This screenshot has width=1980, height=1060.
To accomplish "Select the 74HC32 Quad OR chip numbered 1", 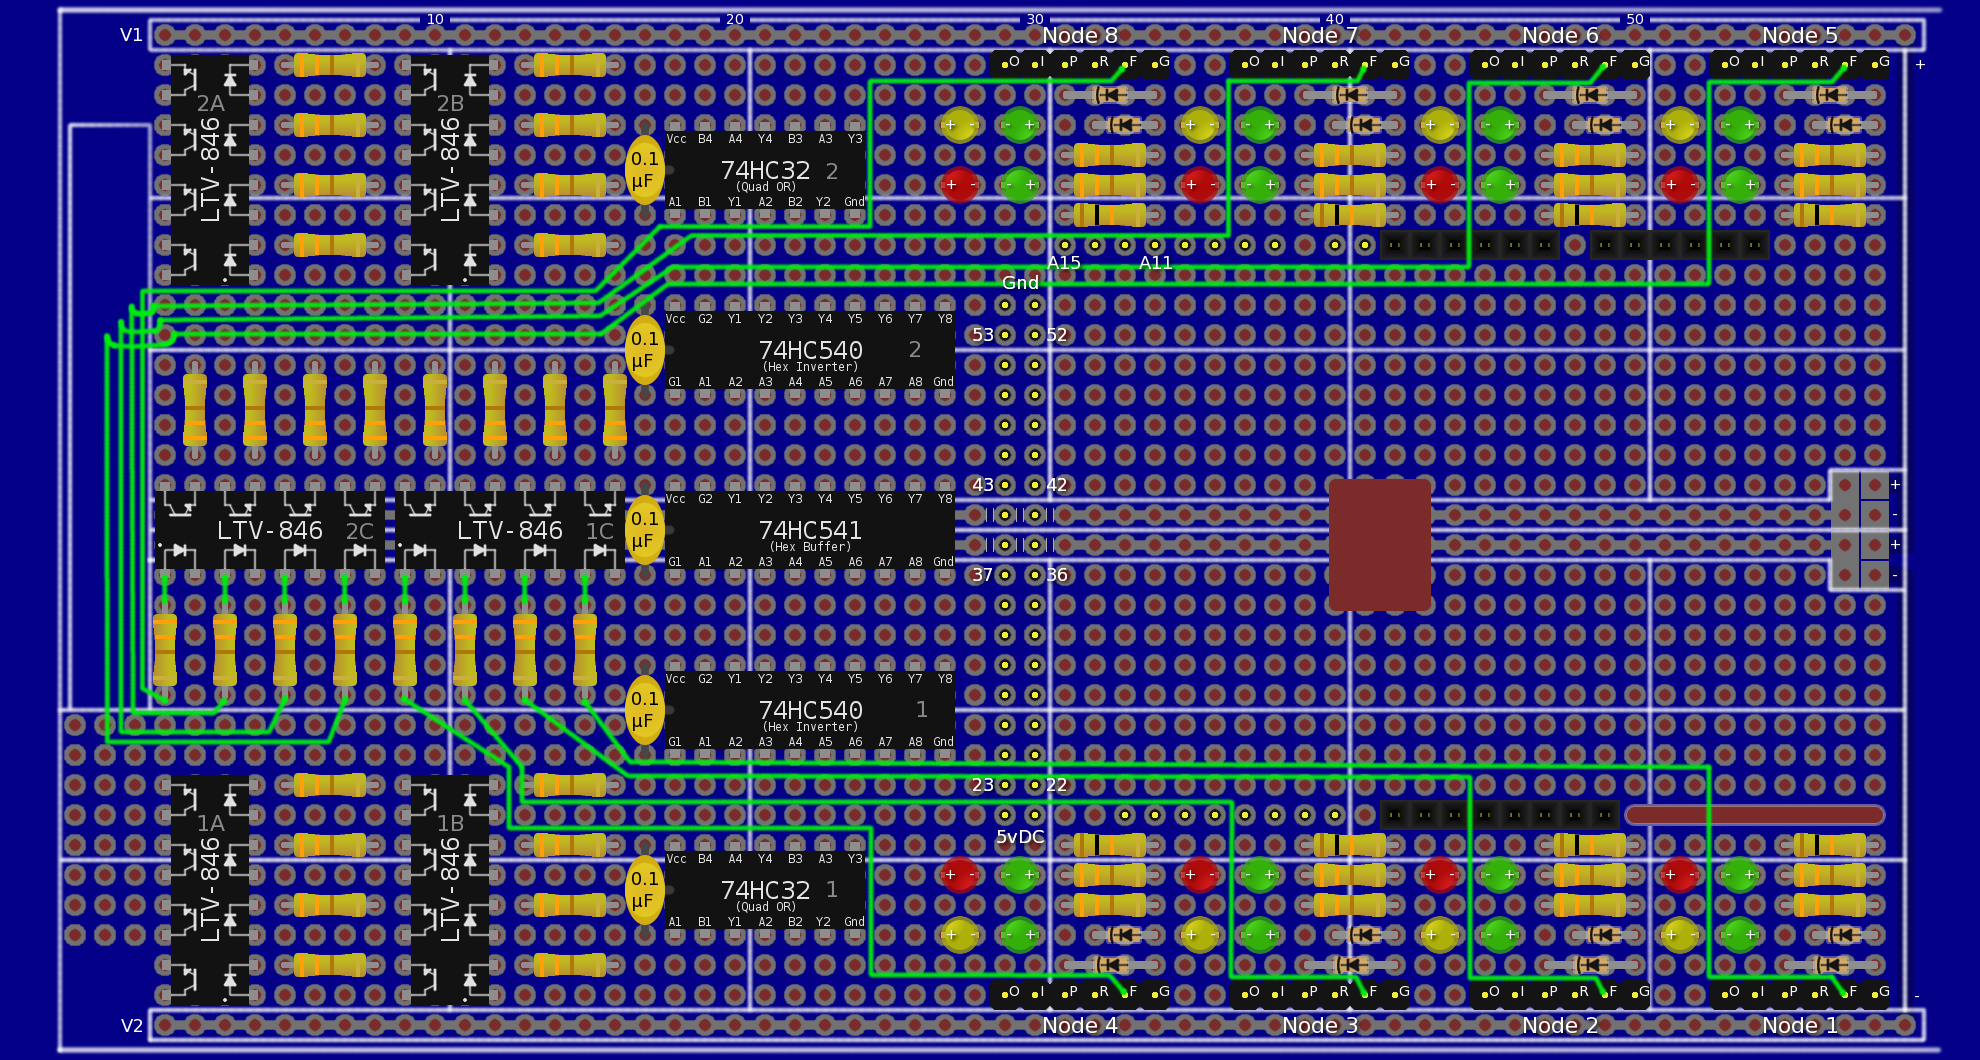I will tap(765, 890).
